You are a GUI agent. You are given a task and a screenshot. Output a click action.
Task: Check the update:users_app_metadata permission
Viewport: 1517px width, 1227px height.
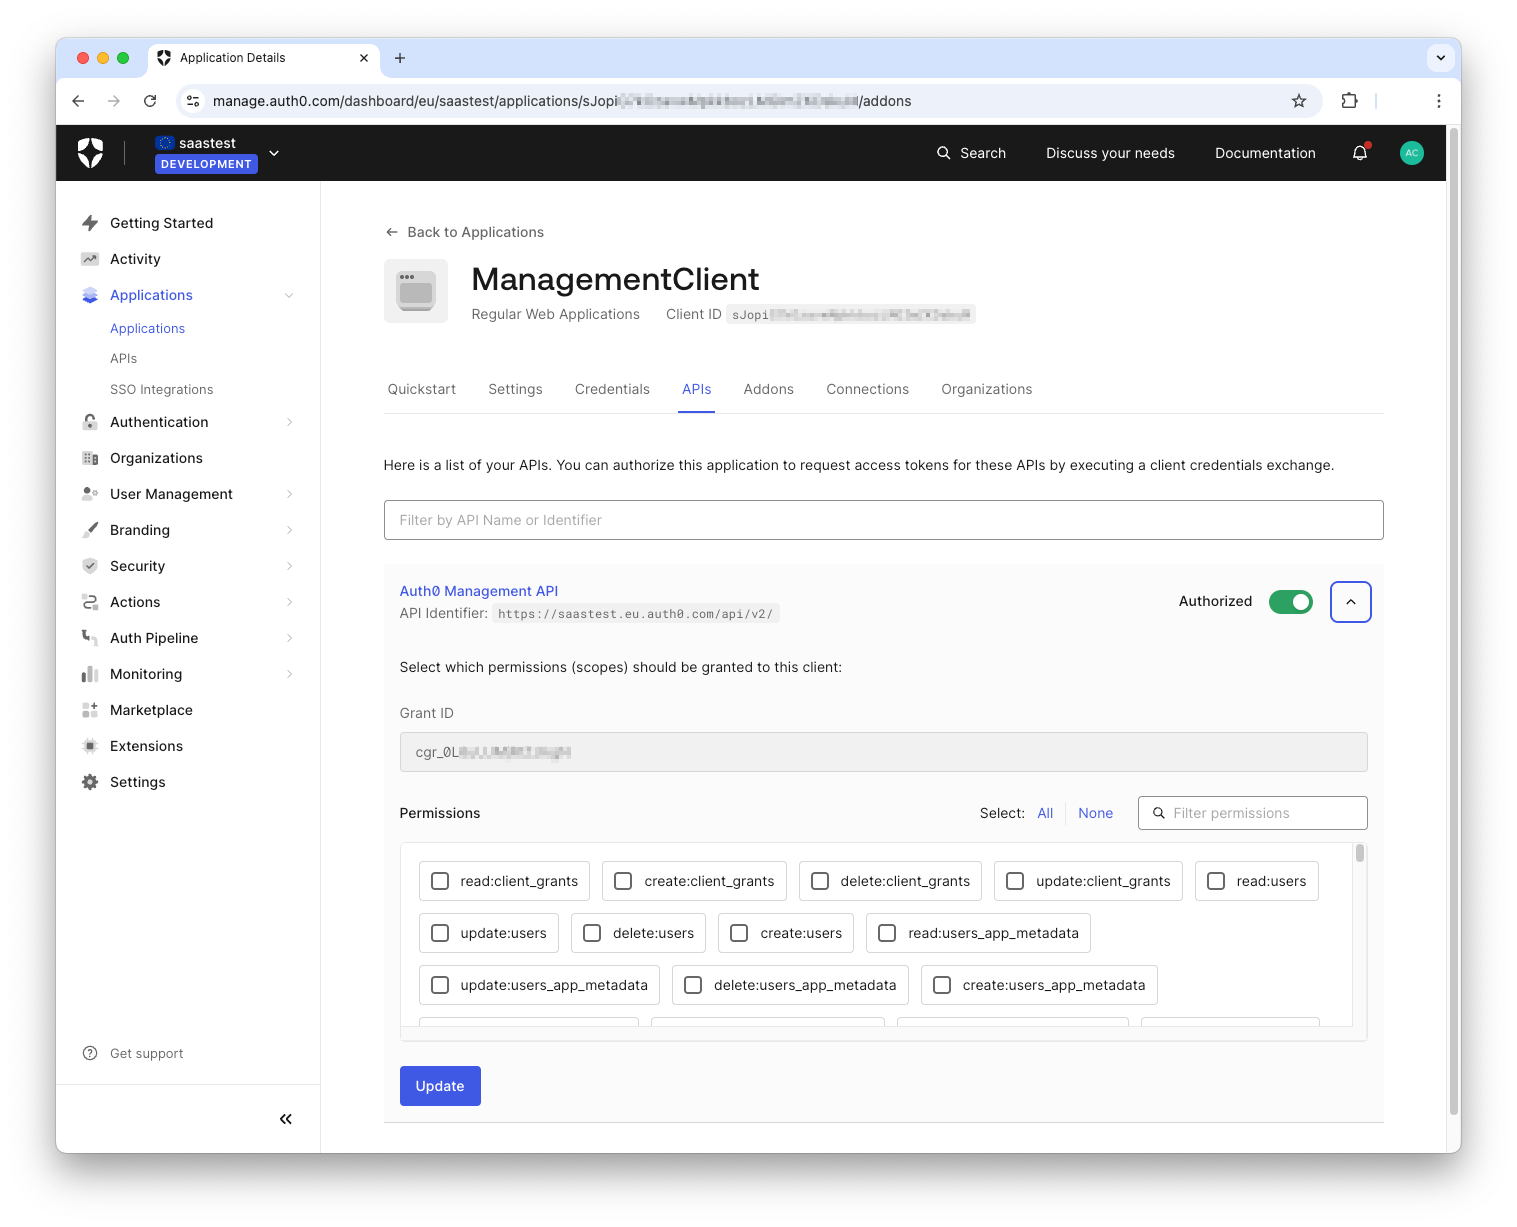coord(440,985)
